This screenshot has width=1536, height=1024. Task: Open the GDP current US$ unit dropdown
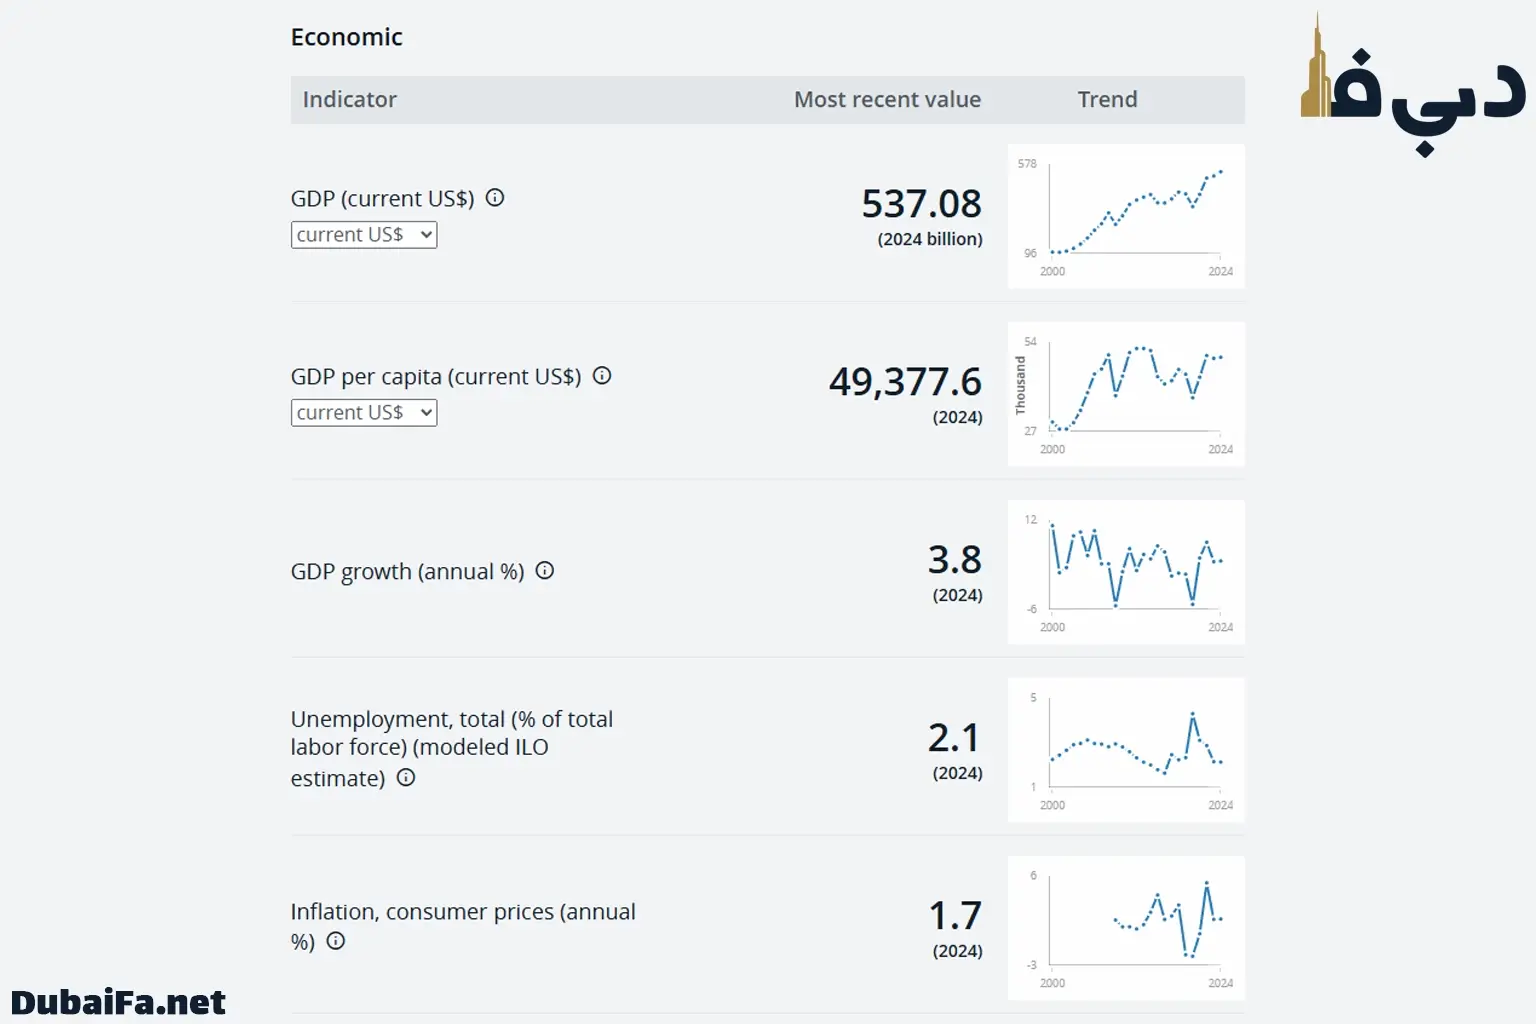(364, 235)
